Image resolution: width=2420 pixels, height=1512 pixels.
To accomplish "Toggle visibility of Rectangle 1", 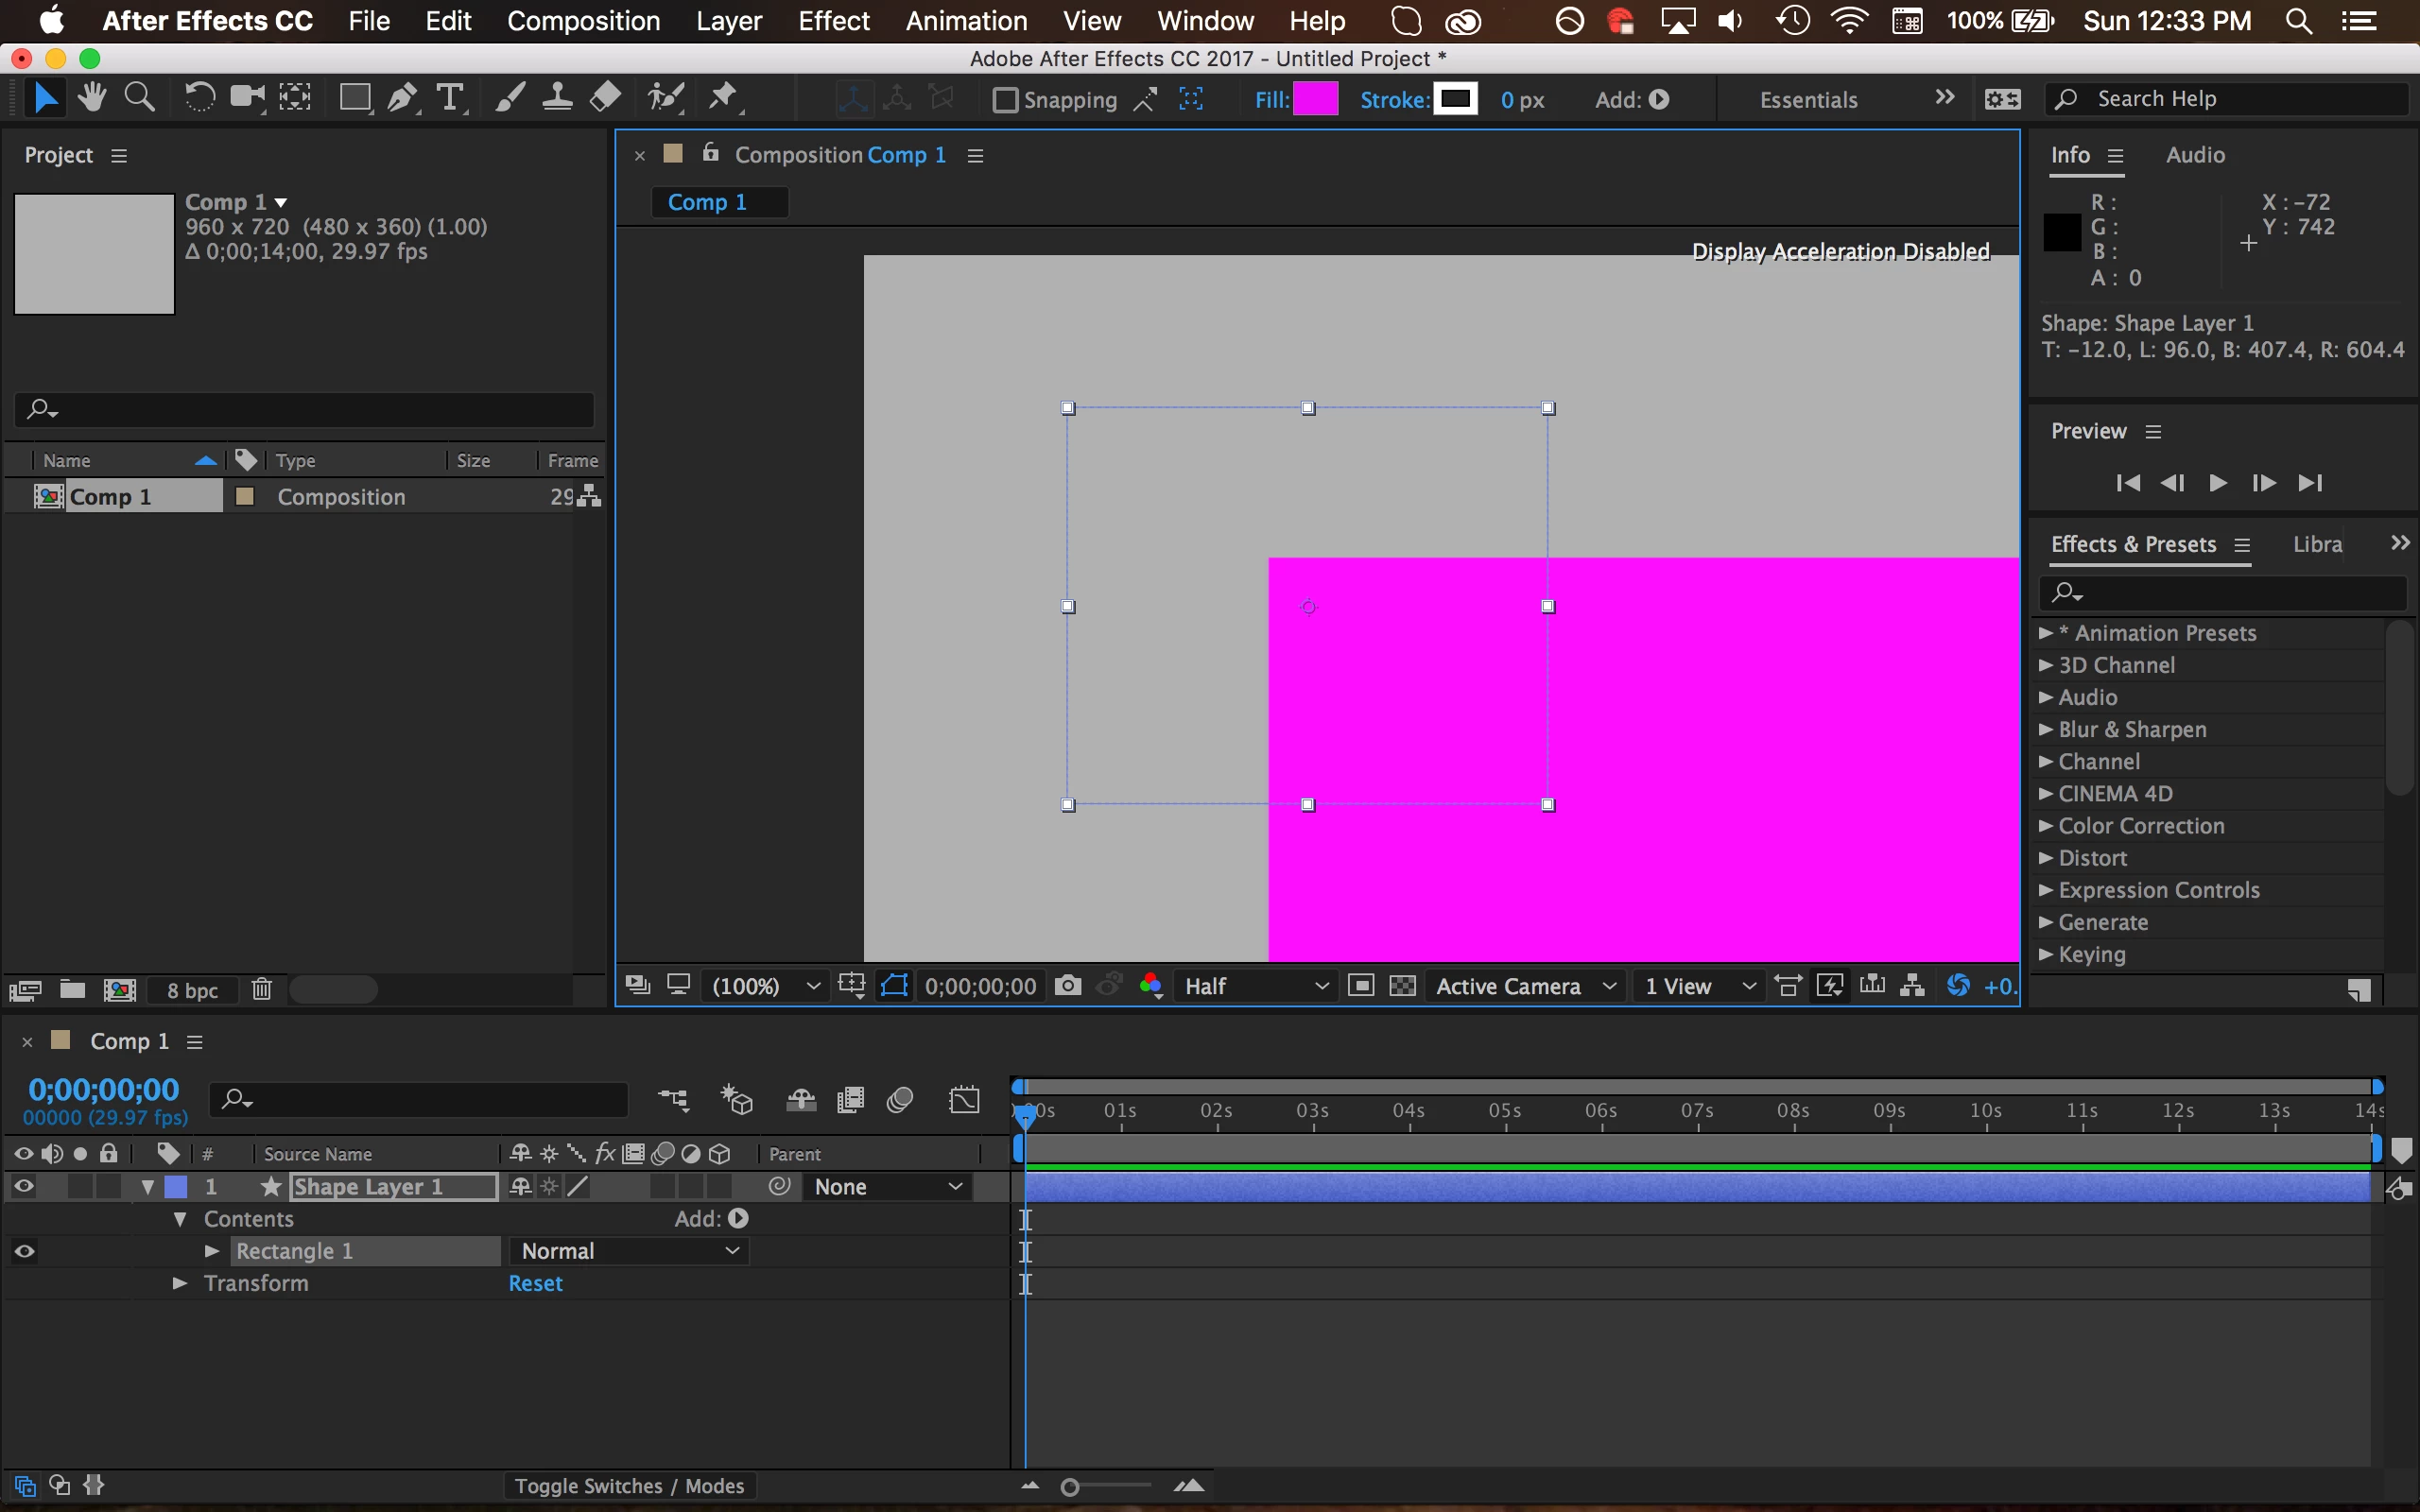I will pyautogui.click(x=24, y=1251).
